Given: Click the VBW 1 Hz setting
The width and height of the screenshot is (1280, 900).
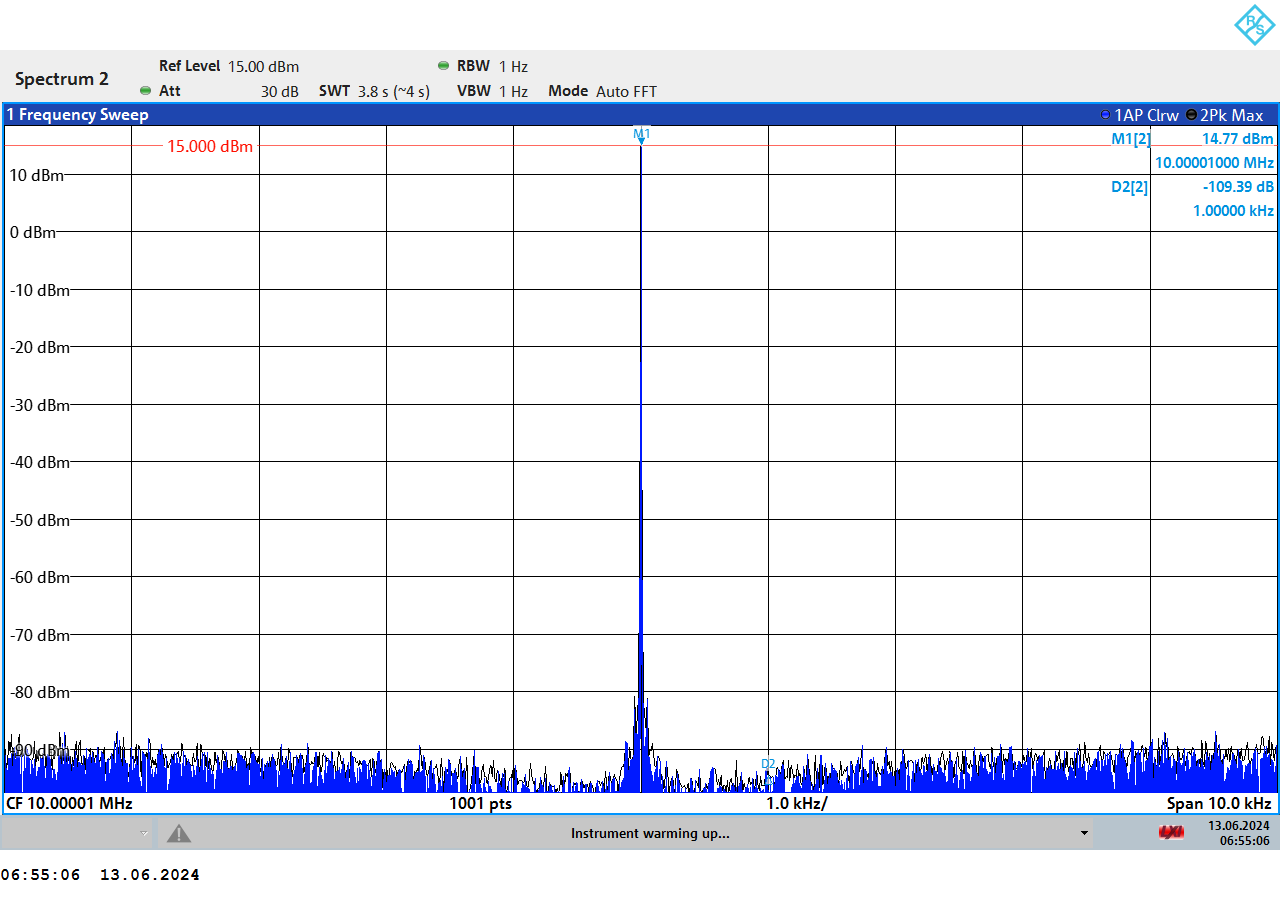Looking at the screenshot, I should pos(492,91).
